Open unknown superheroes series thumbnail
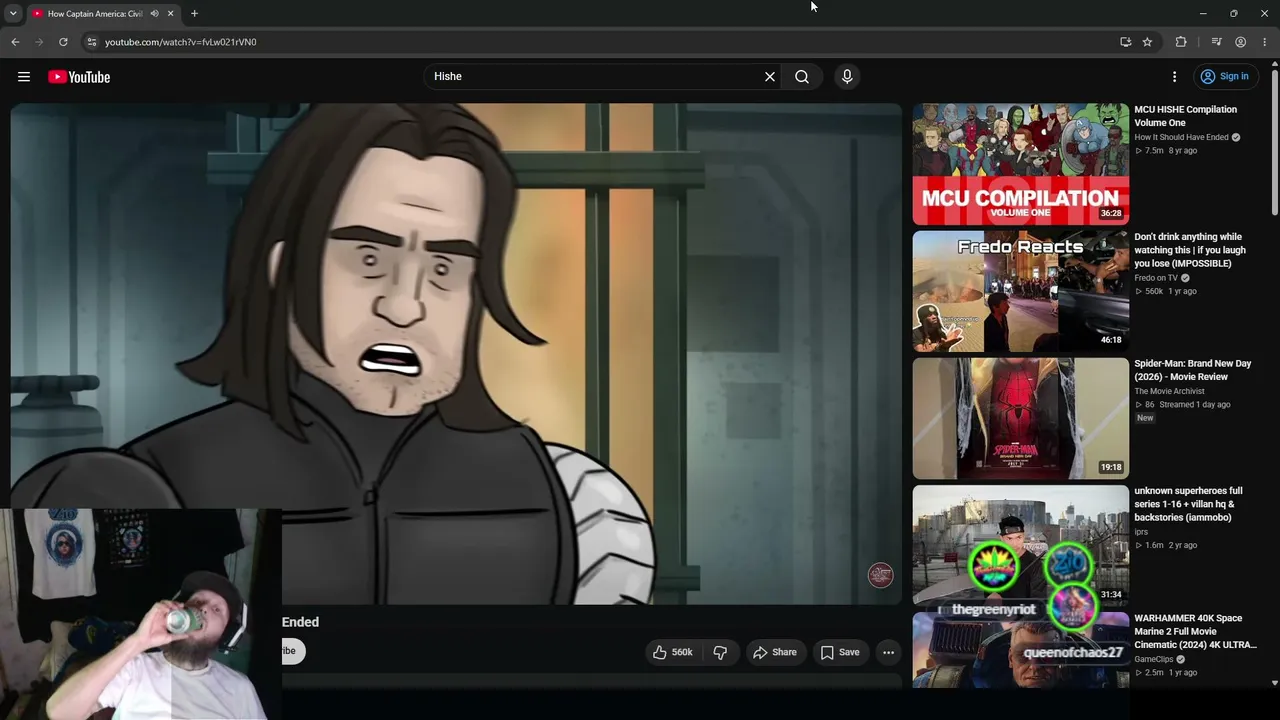Screen dimensions: 1280x720 point(1020,545)
